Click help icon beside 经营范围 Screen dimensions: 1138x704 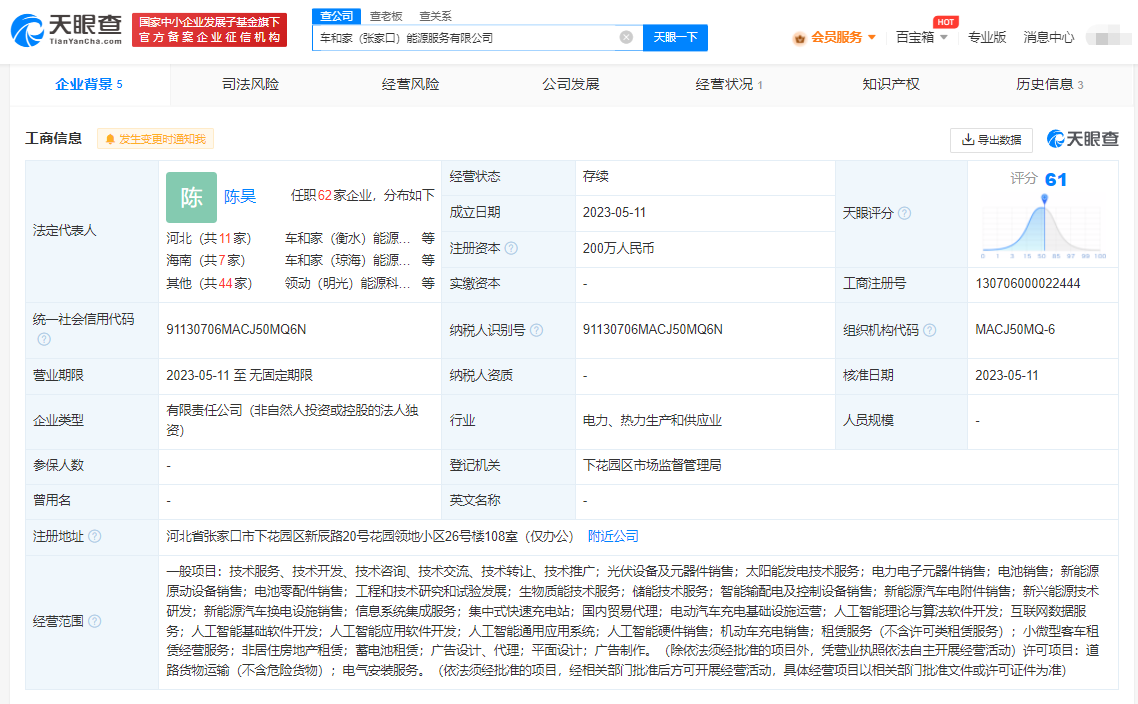[94, 621]
